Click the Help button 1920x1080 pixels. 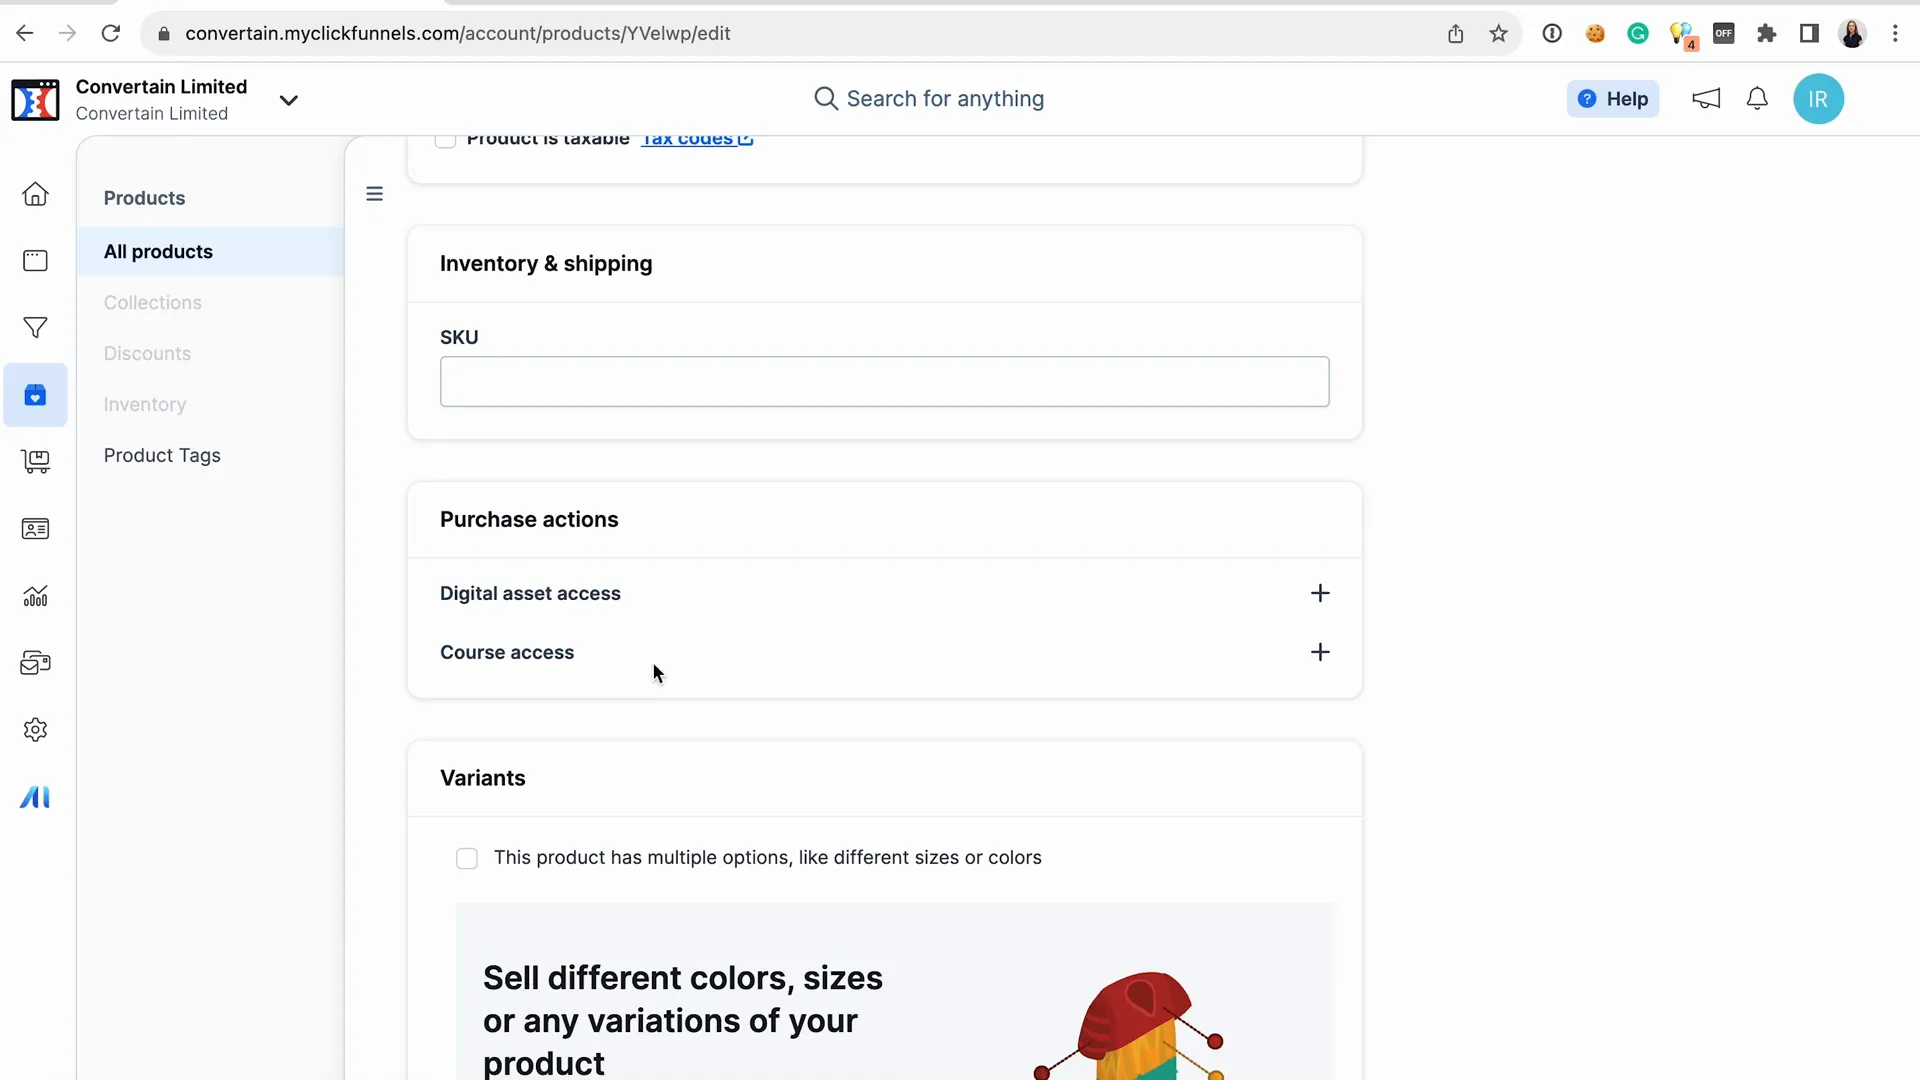coord(1613,99)
